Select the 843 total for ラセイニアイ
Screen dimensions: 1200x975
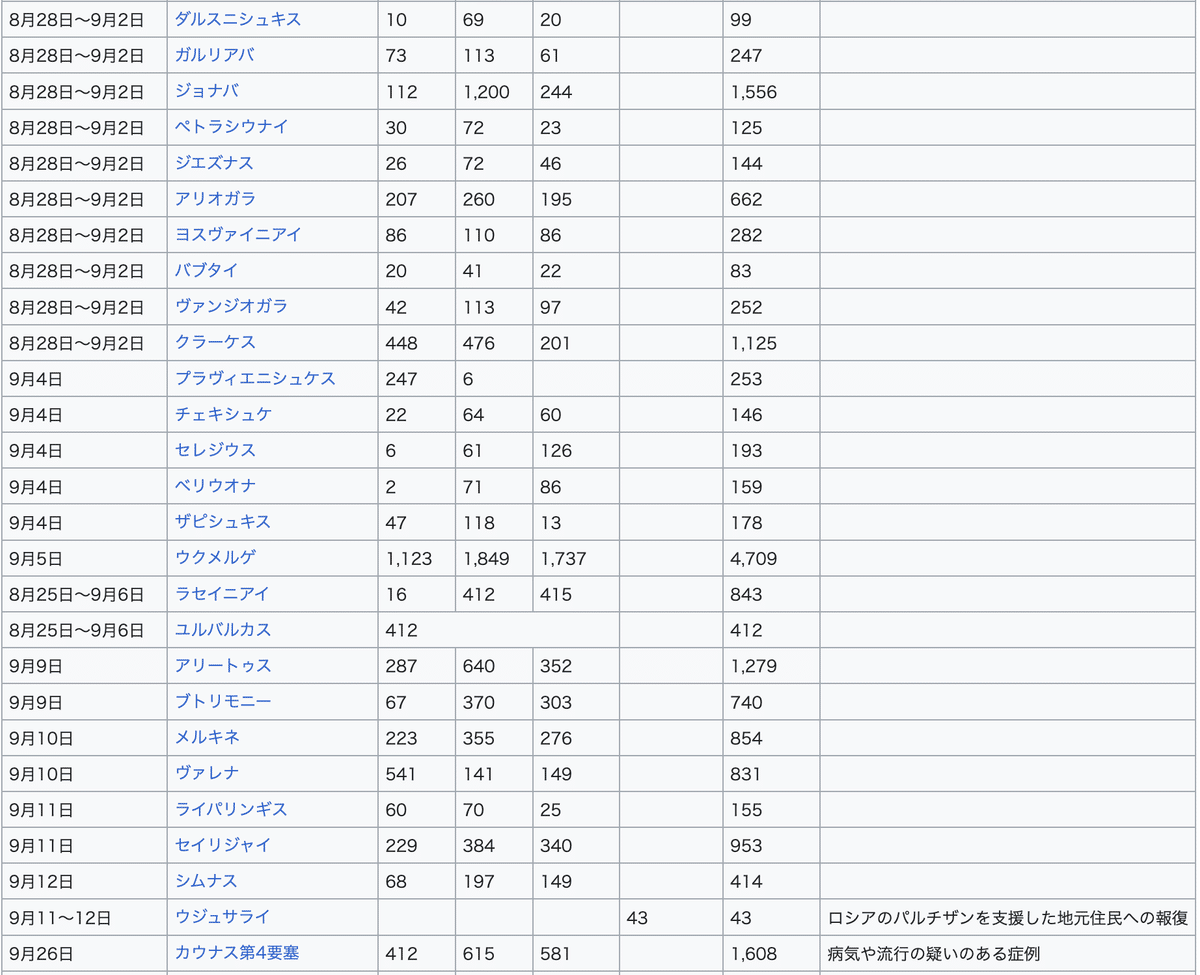(746, 595)
